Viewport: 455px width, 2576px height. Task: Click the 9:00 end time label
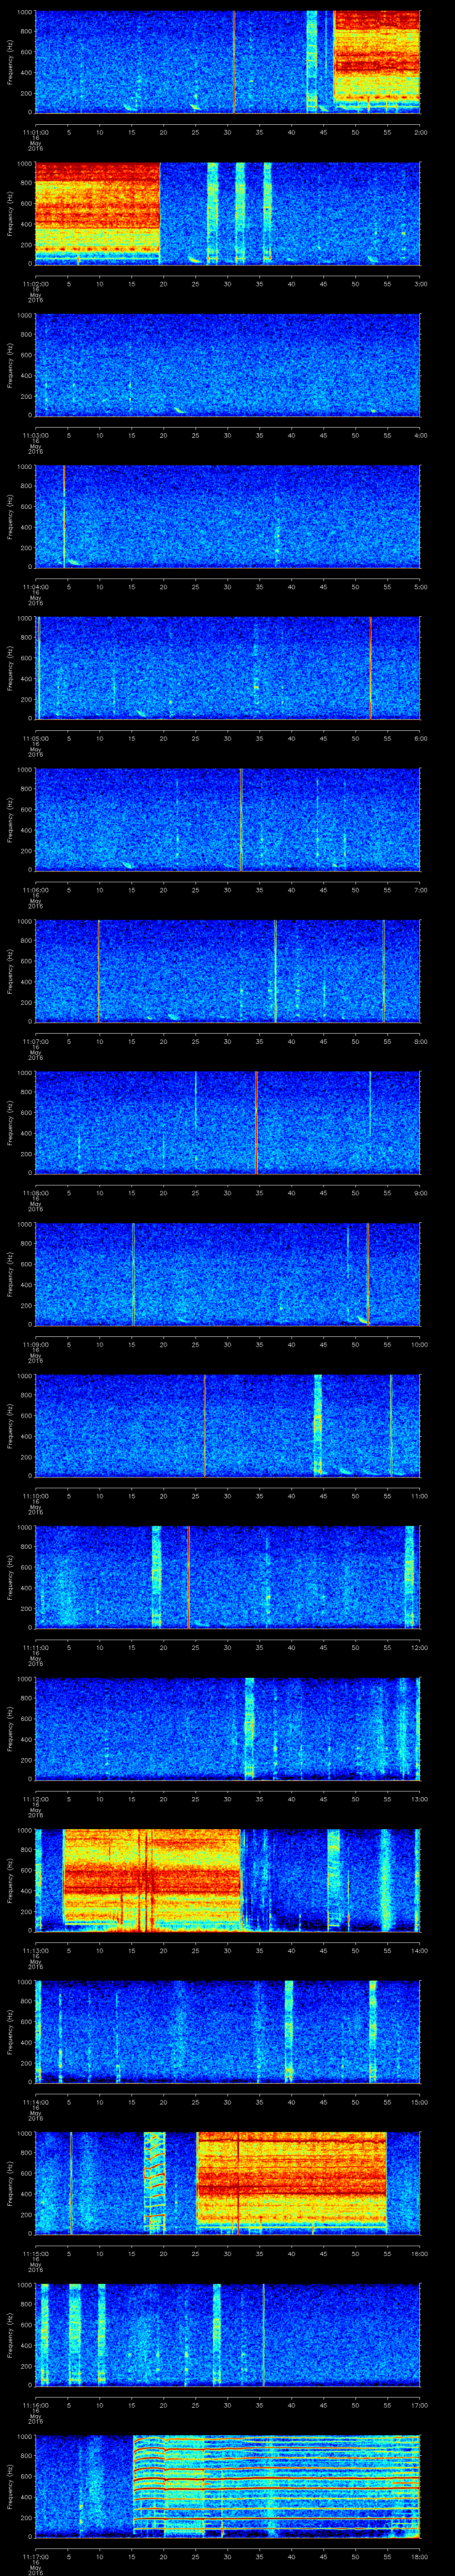420,1192
